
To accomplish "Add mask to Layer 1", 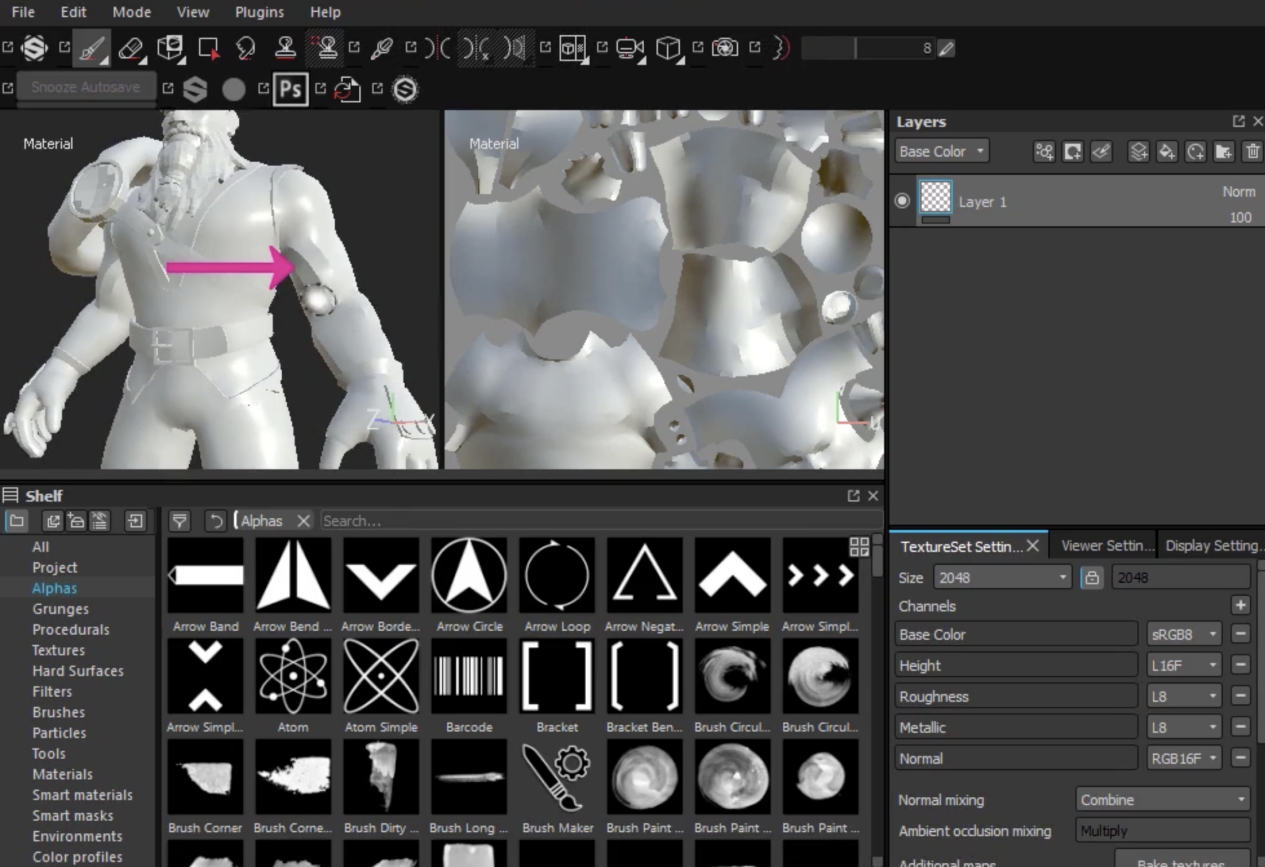I will [x=1073, y=151].
